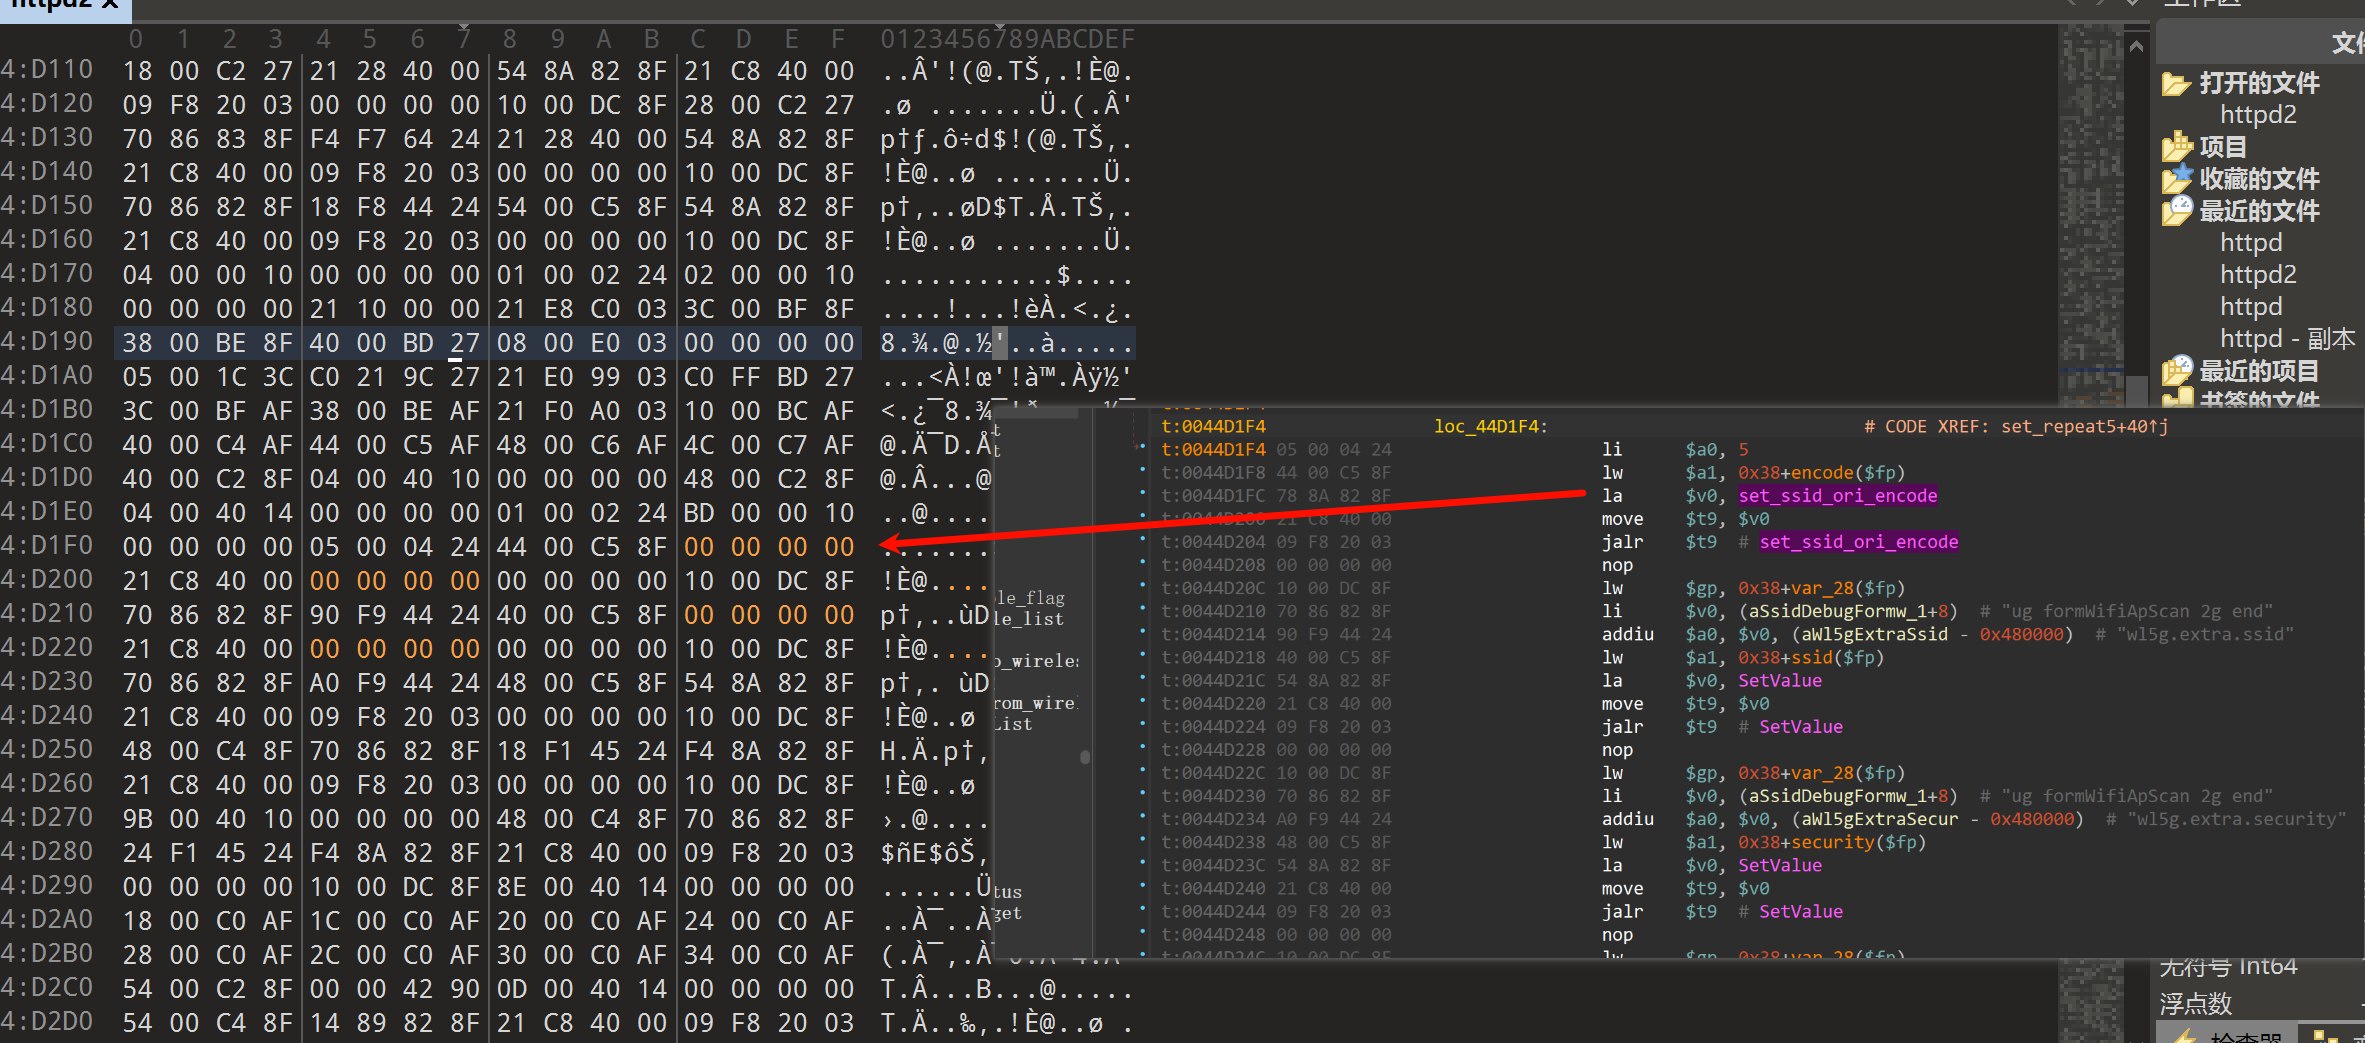Click the address 4:D190 row label
2365x1043 pixels.
point(47,342)
